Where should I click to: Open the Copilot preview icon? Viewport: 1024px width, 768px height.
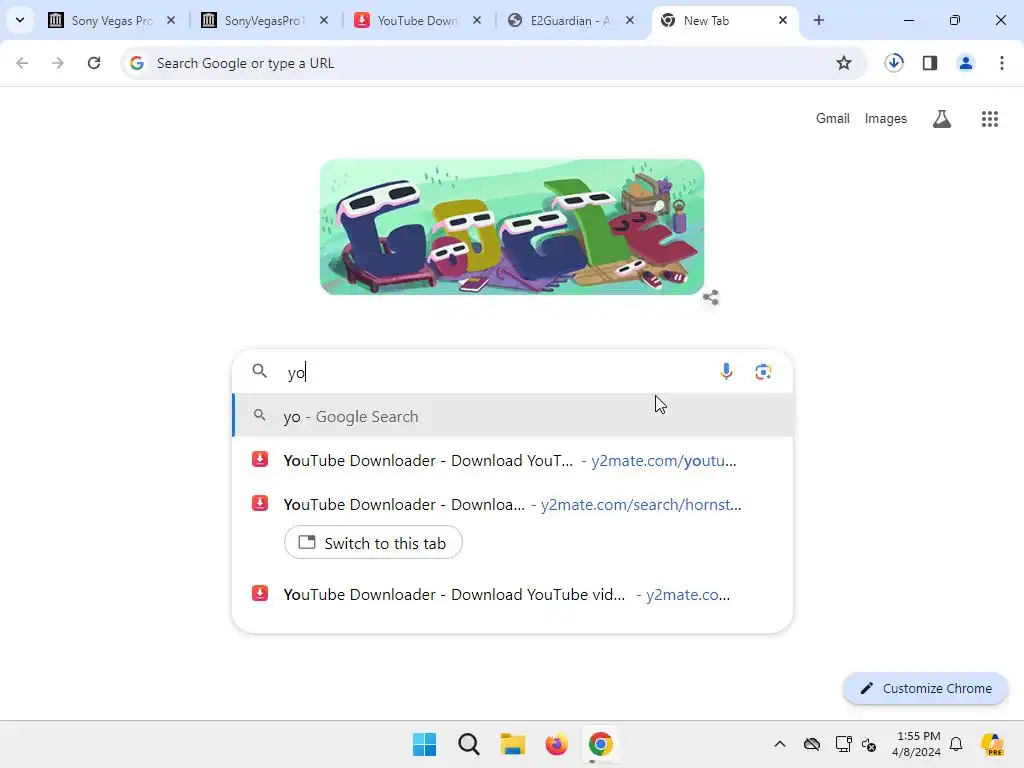992,744
